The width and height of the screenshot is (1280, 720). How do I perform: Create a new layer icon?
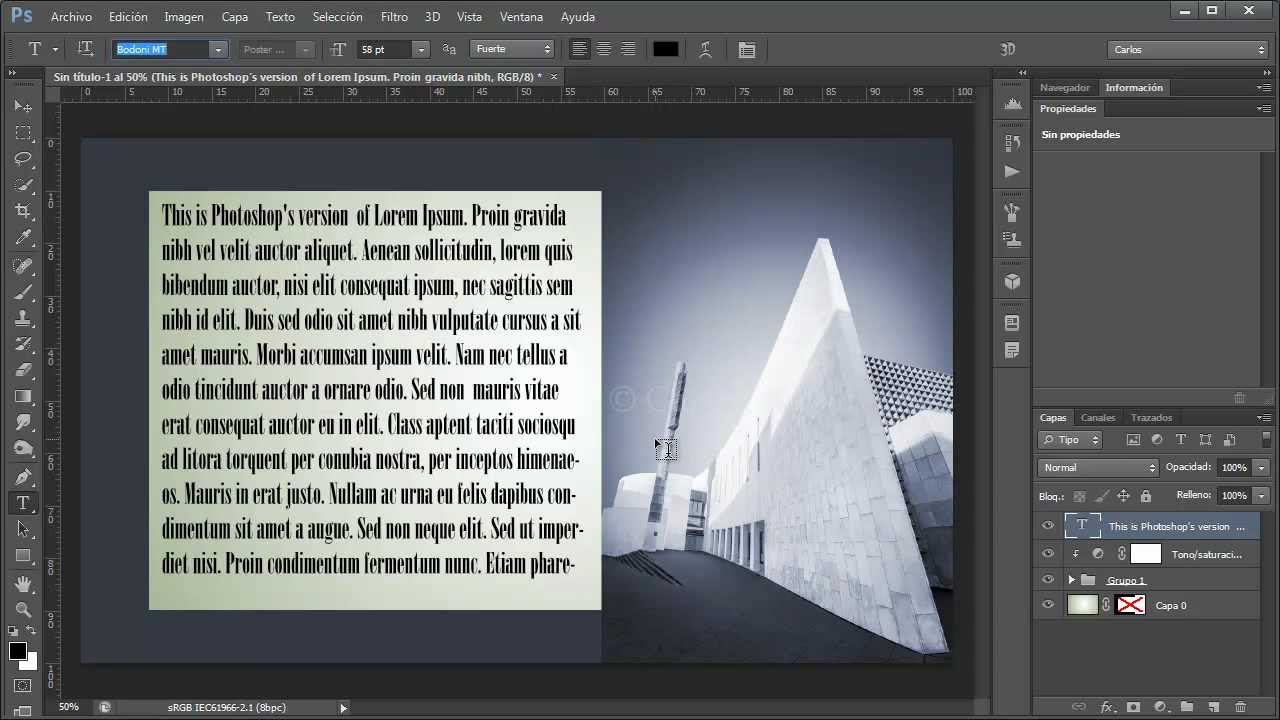(1213, 707)
